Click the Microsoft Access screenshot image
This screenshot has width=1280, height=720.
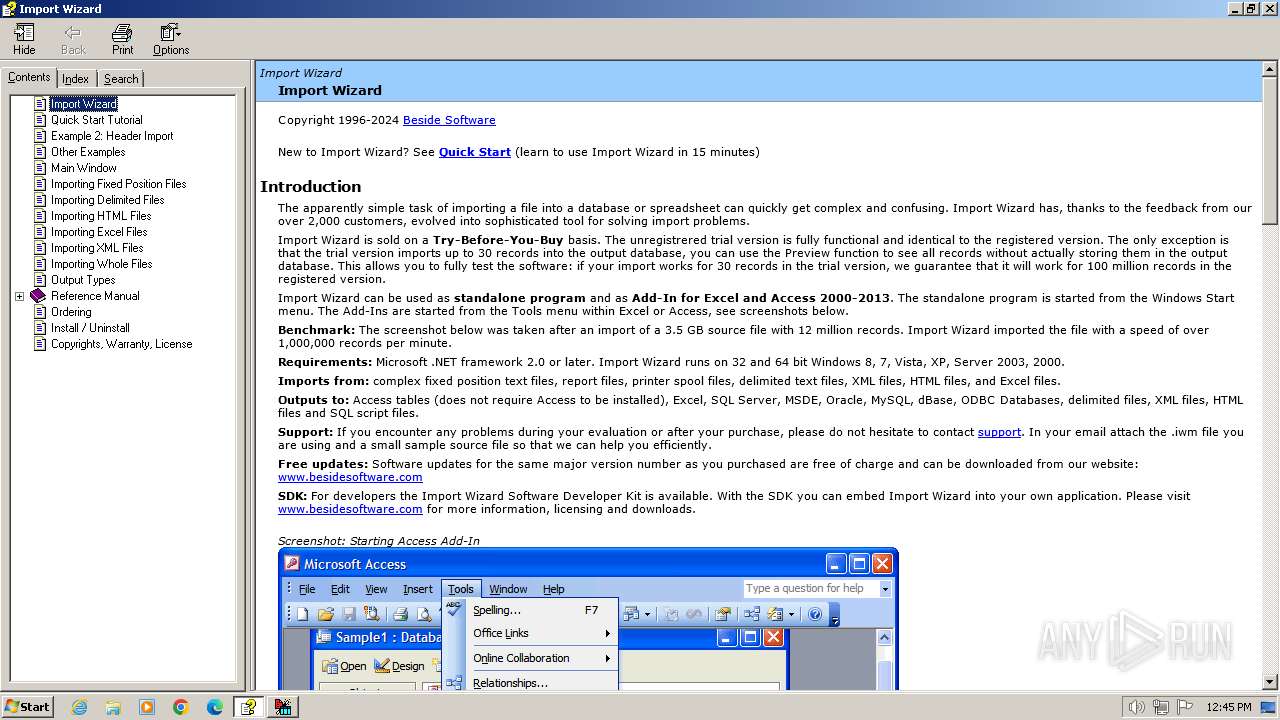[x=588, y=619]
